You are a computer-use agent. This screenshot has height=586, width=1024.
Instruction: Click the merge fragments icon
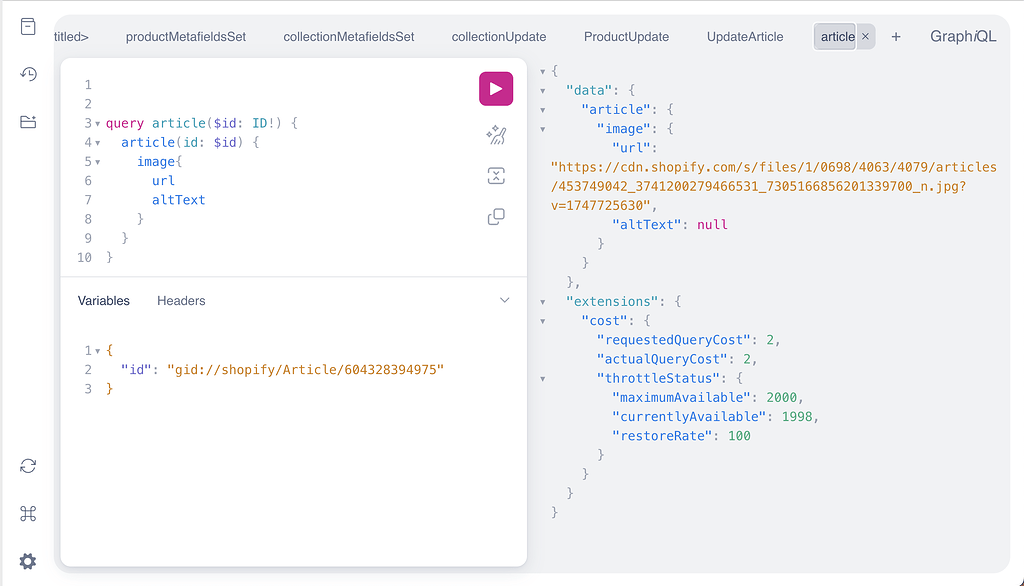(x=496, y=176)
